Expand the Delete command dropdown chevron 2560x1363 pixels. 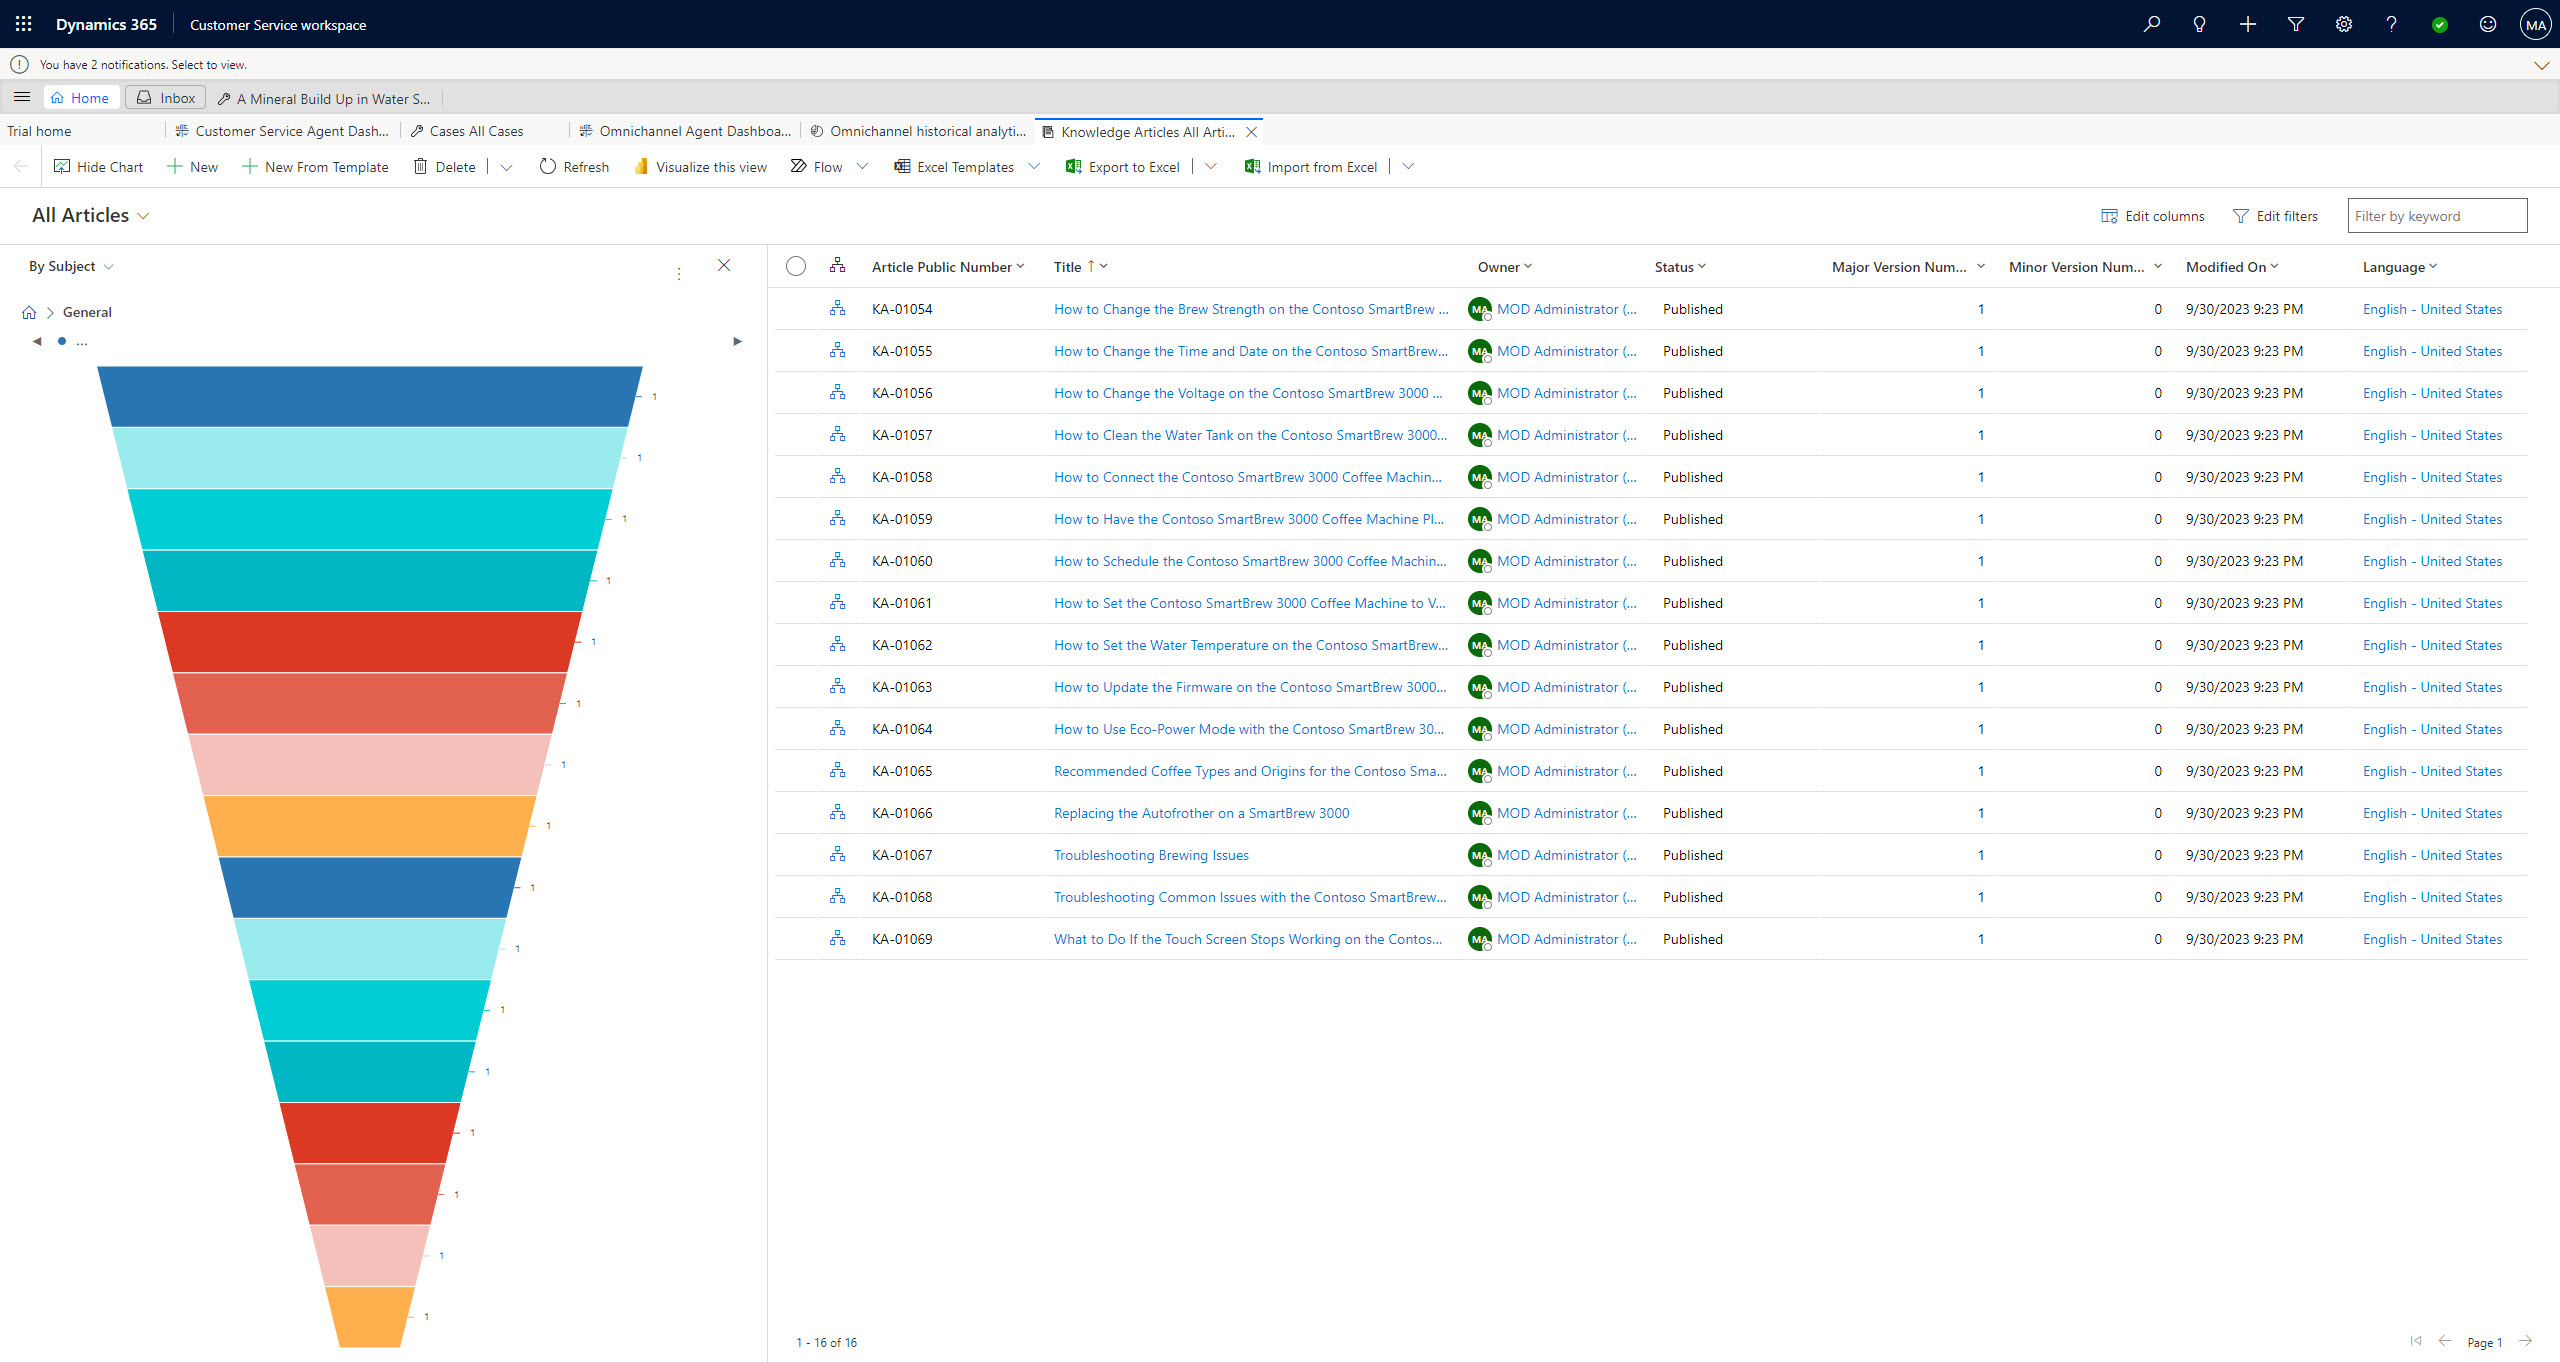coord(506,167)
